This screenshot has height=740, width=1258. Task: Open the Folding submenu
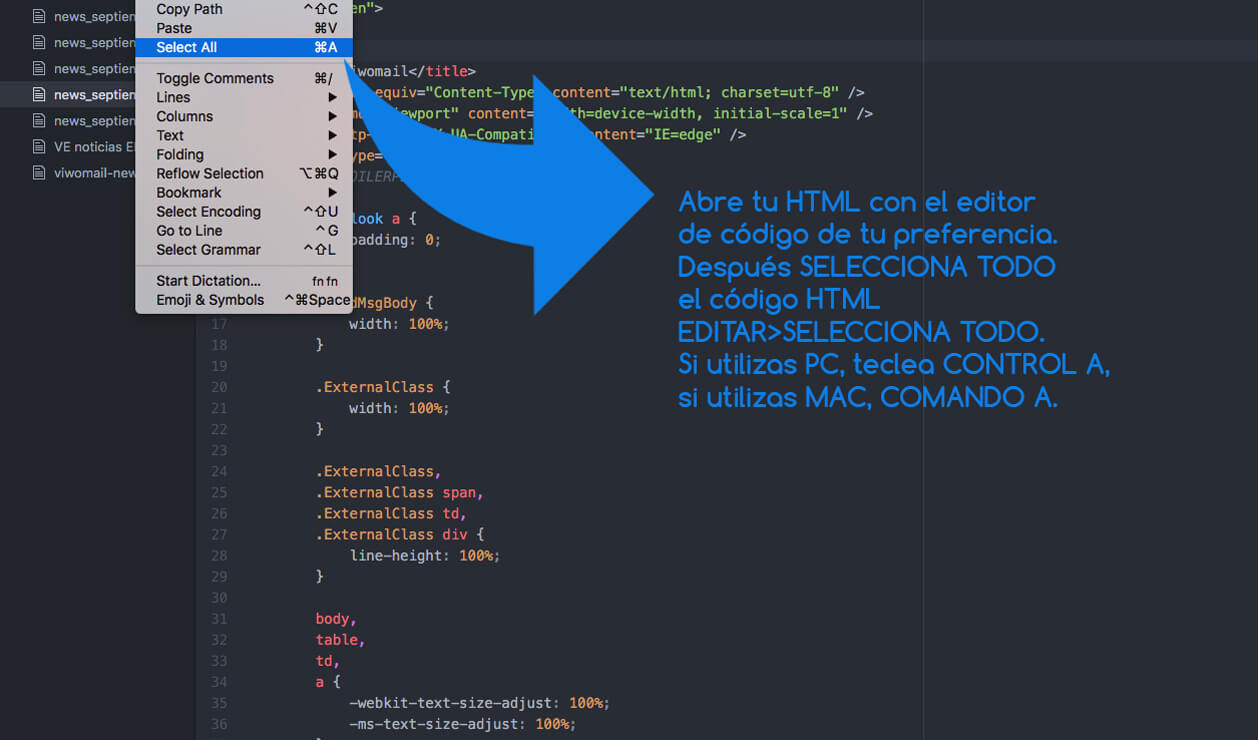click(x=180, y=154)
